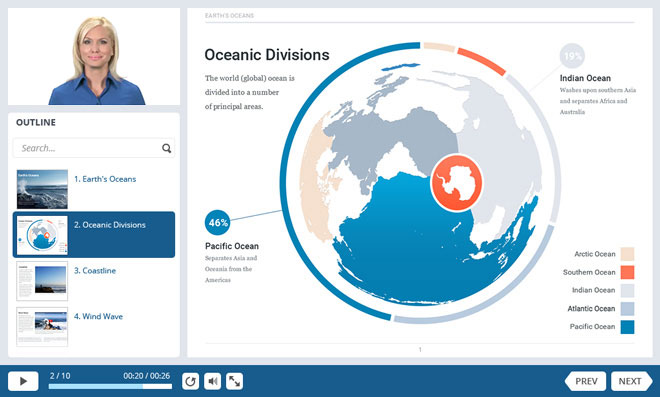This screenshot has height=397, width=660.
Task: Click the slide progress bar
Action: pyautogui.click(x=110, y=386)
